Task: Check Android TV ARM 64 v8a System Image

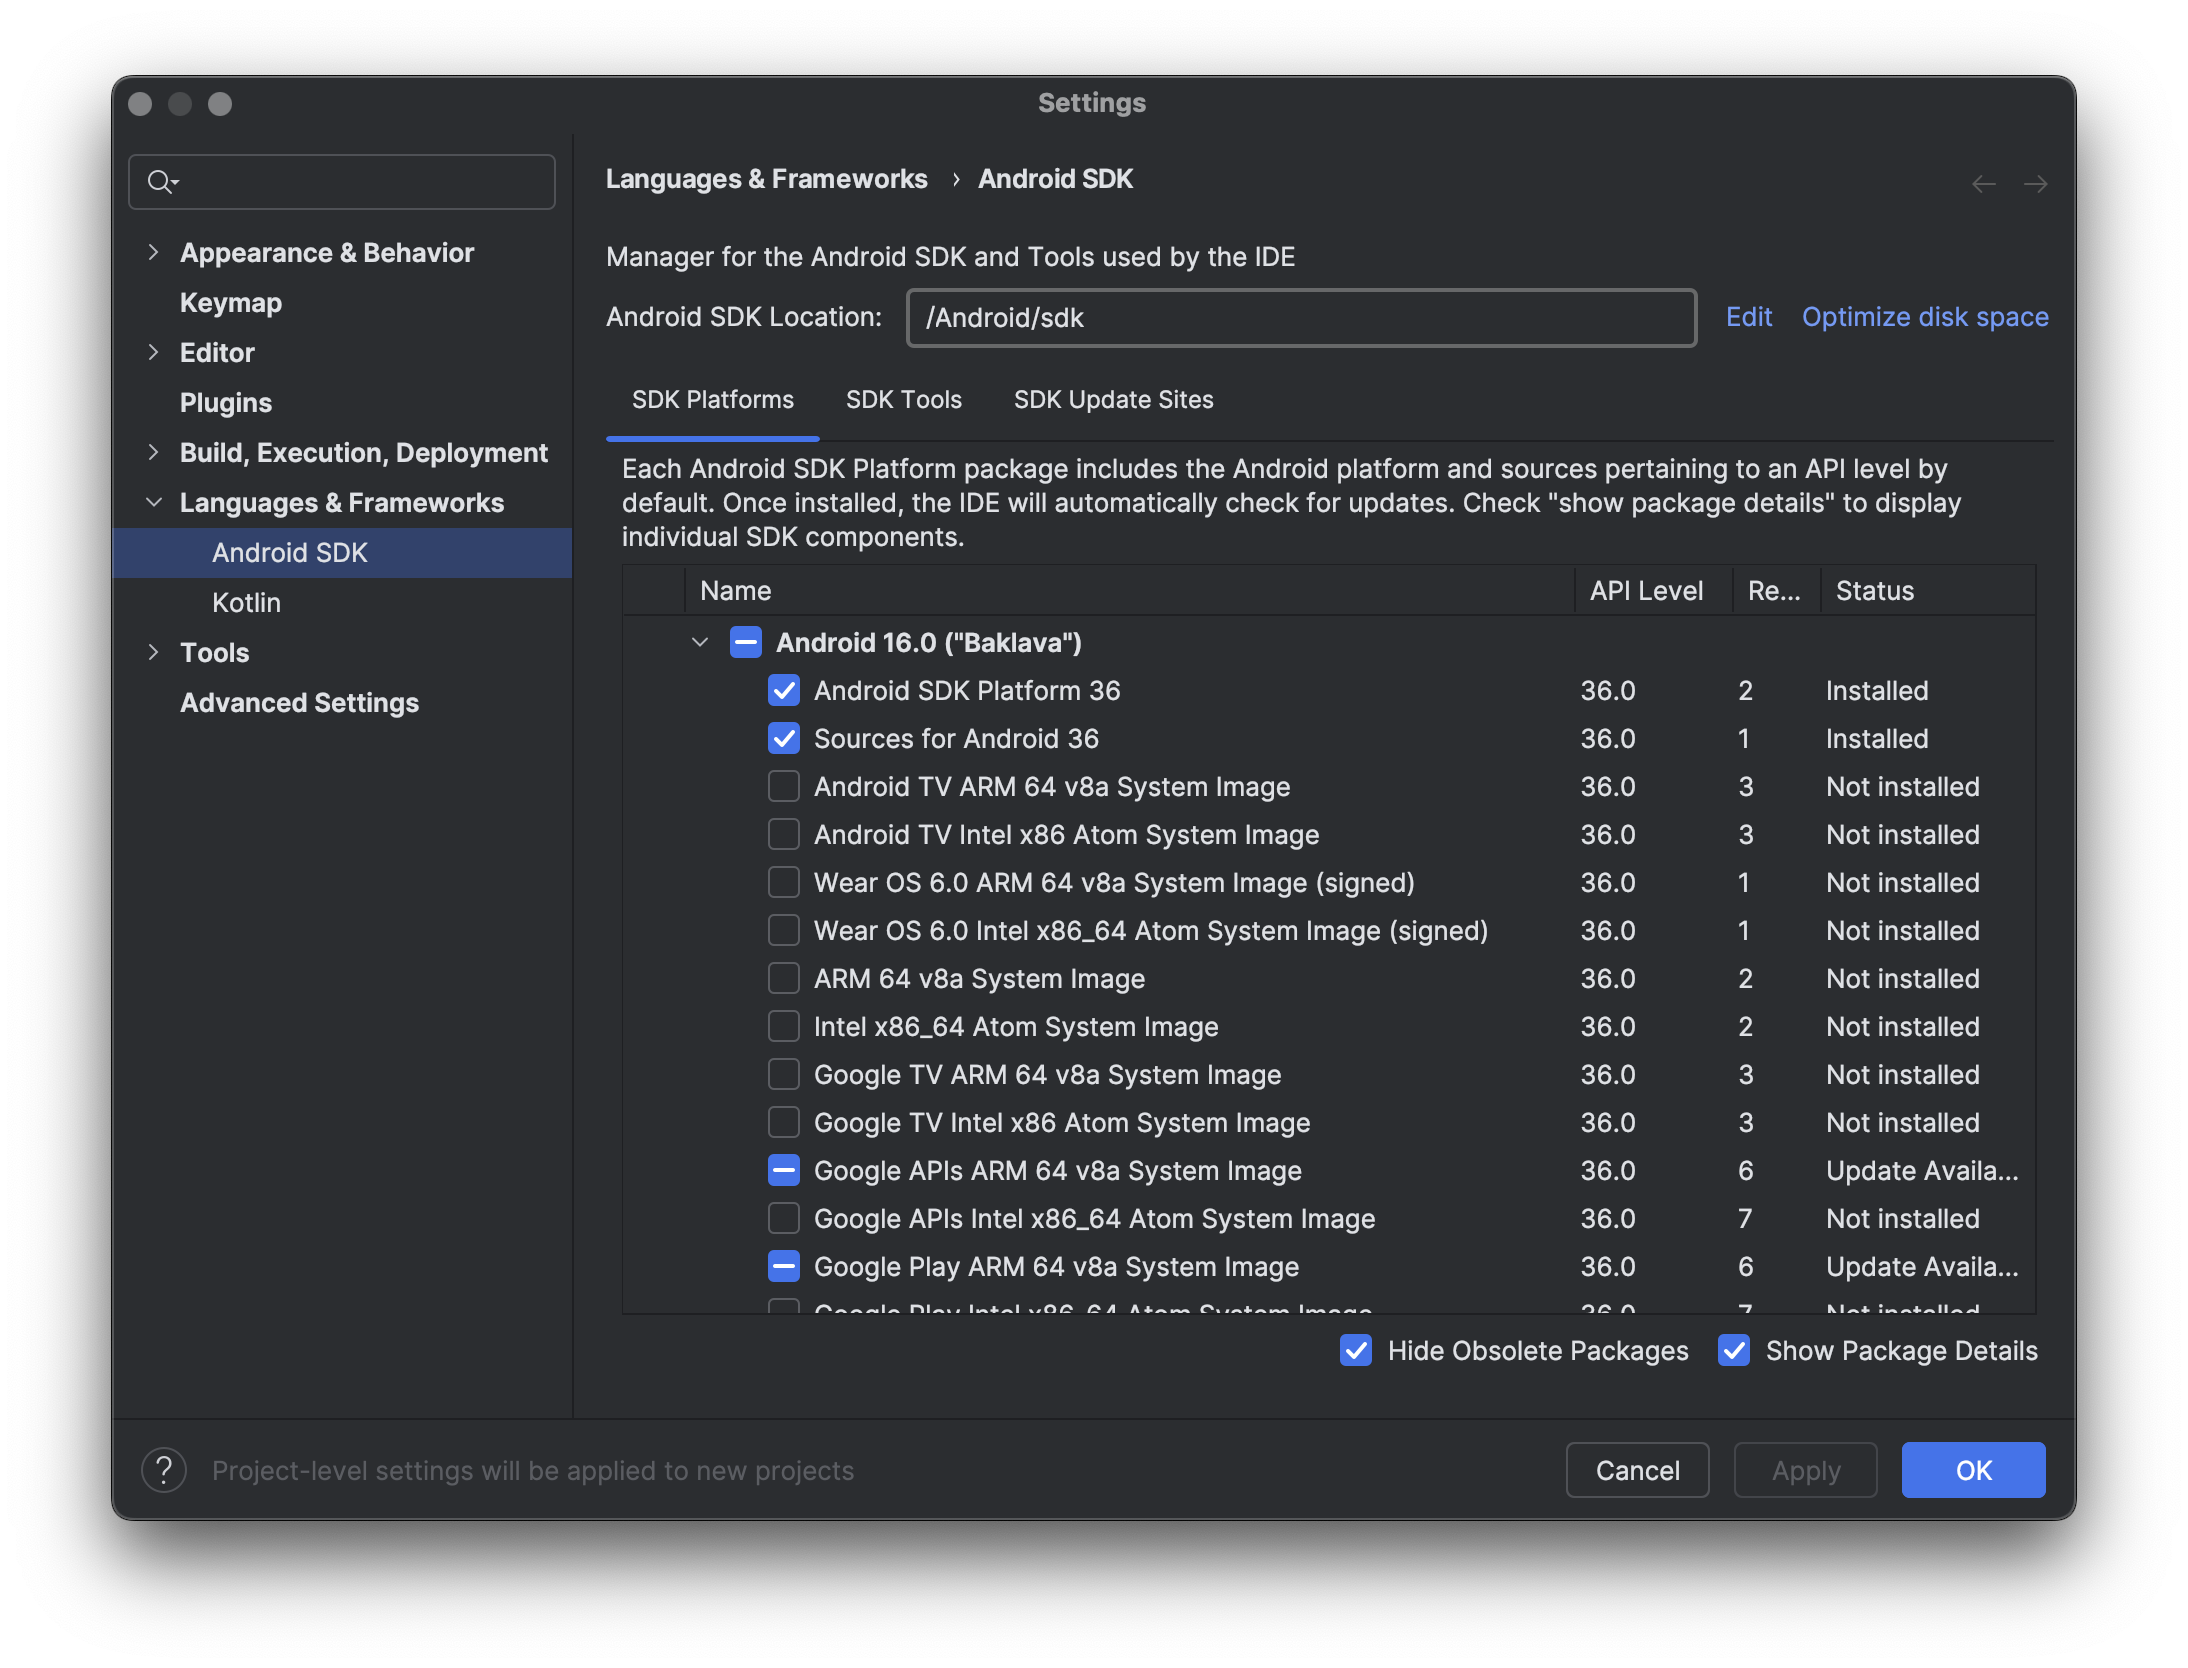Action: pos(784,786)
